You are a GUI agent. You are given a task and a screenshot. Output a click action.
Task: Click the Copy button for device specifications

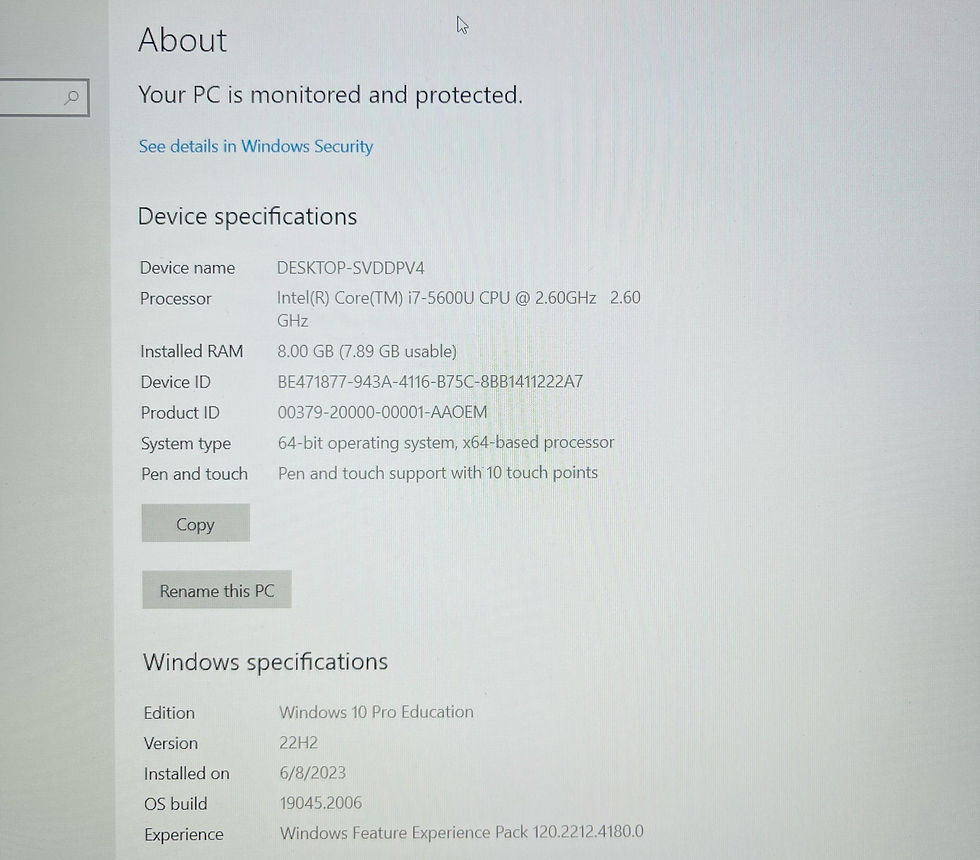[x=196, y=523]
